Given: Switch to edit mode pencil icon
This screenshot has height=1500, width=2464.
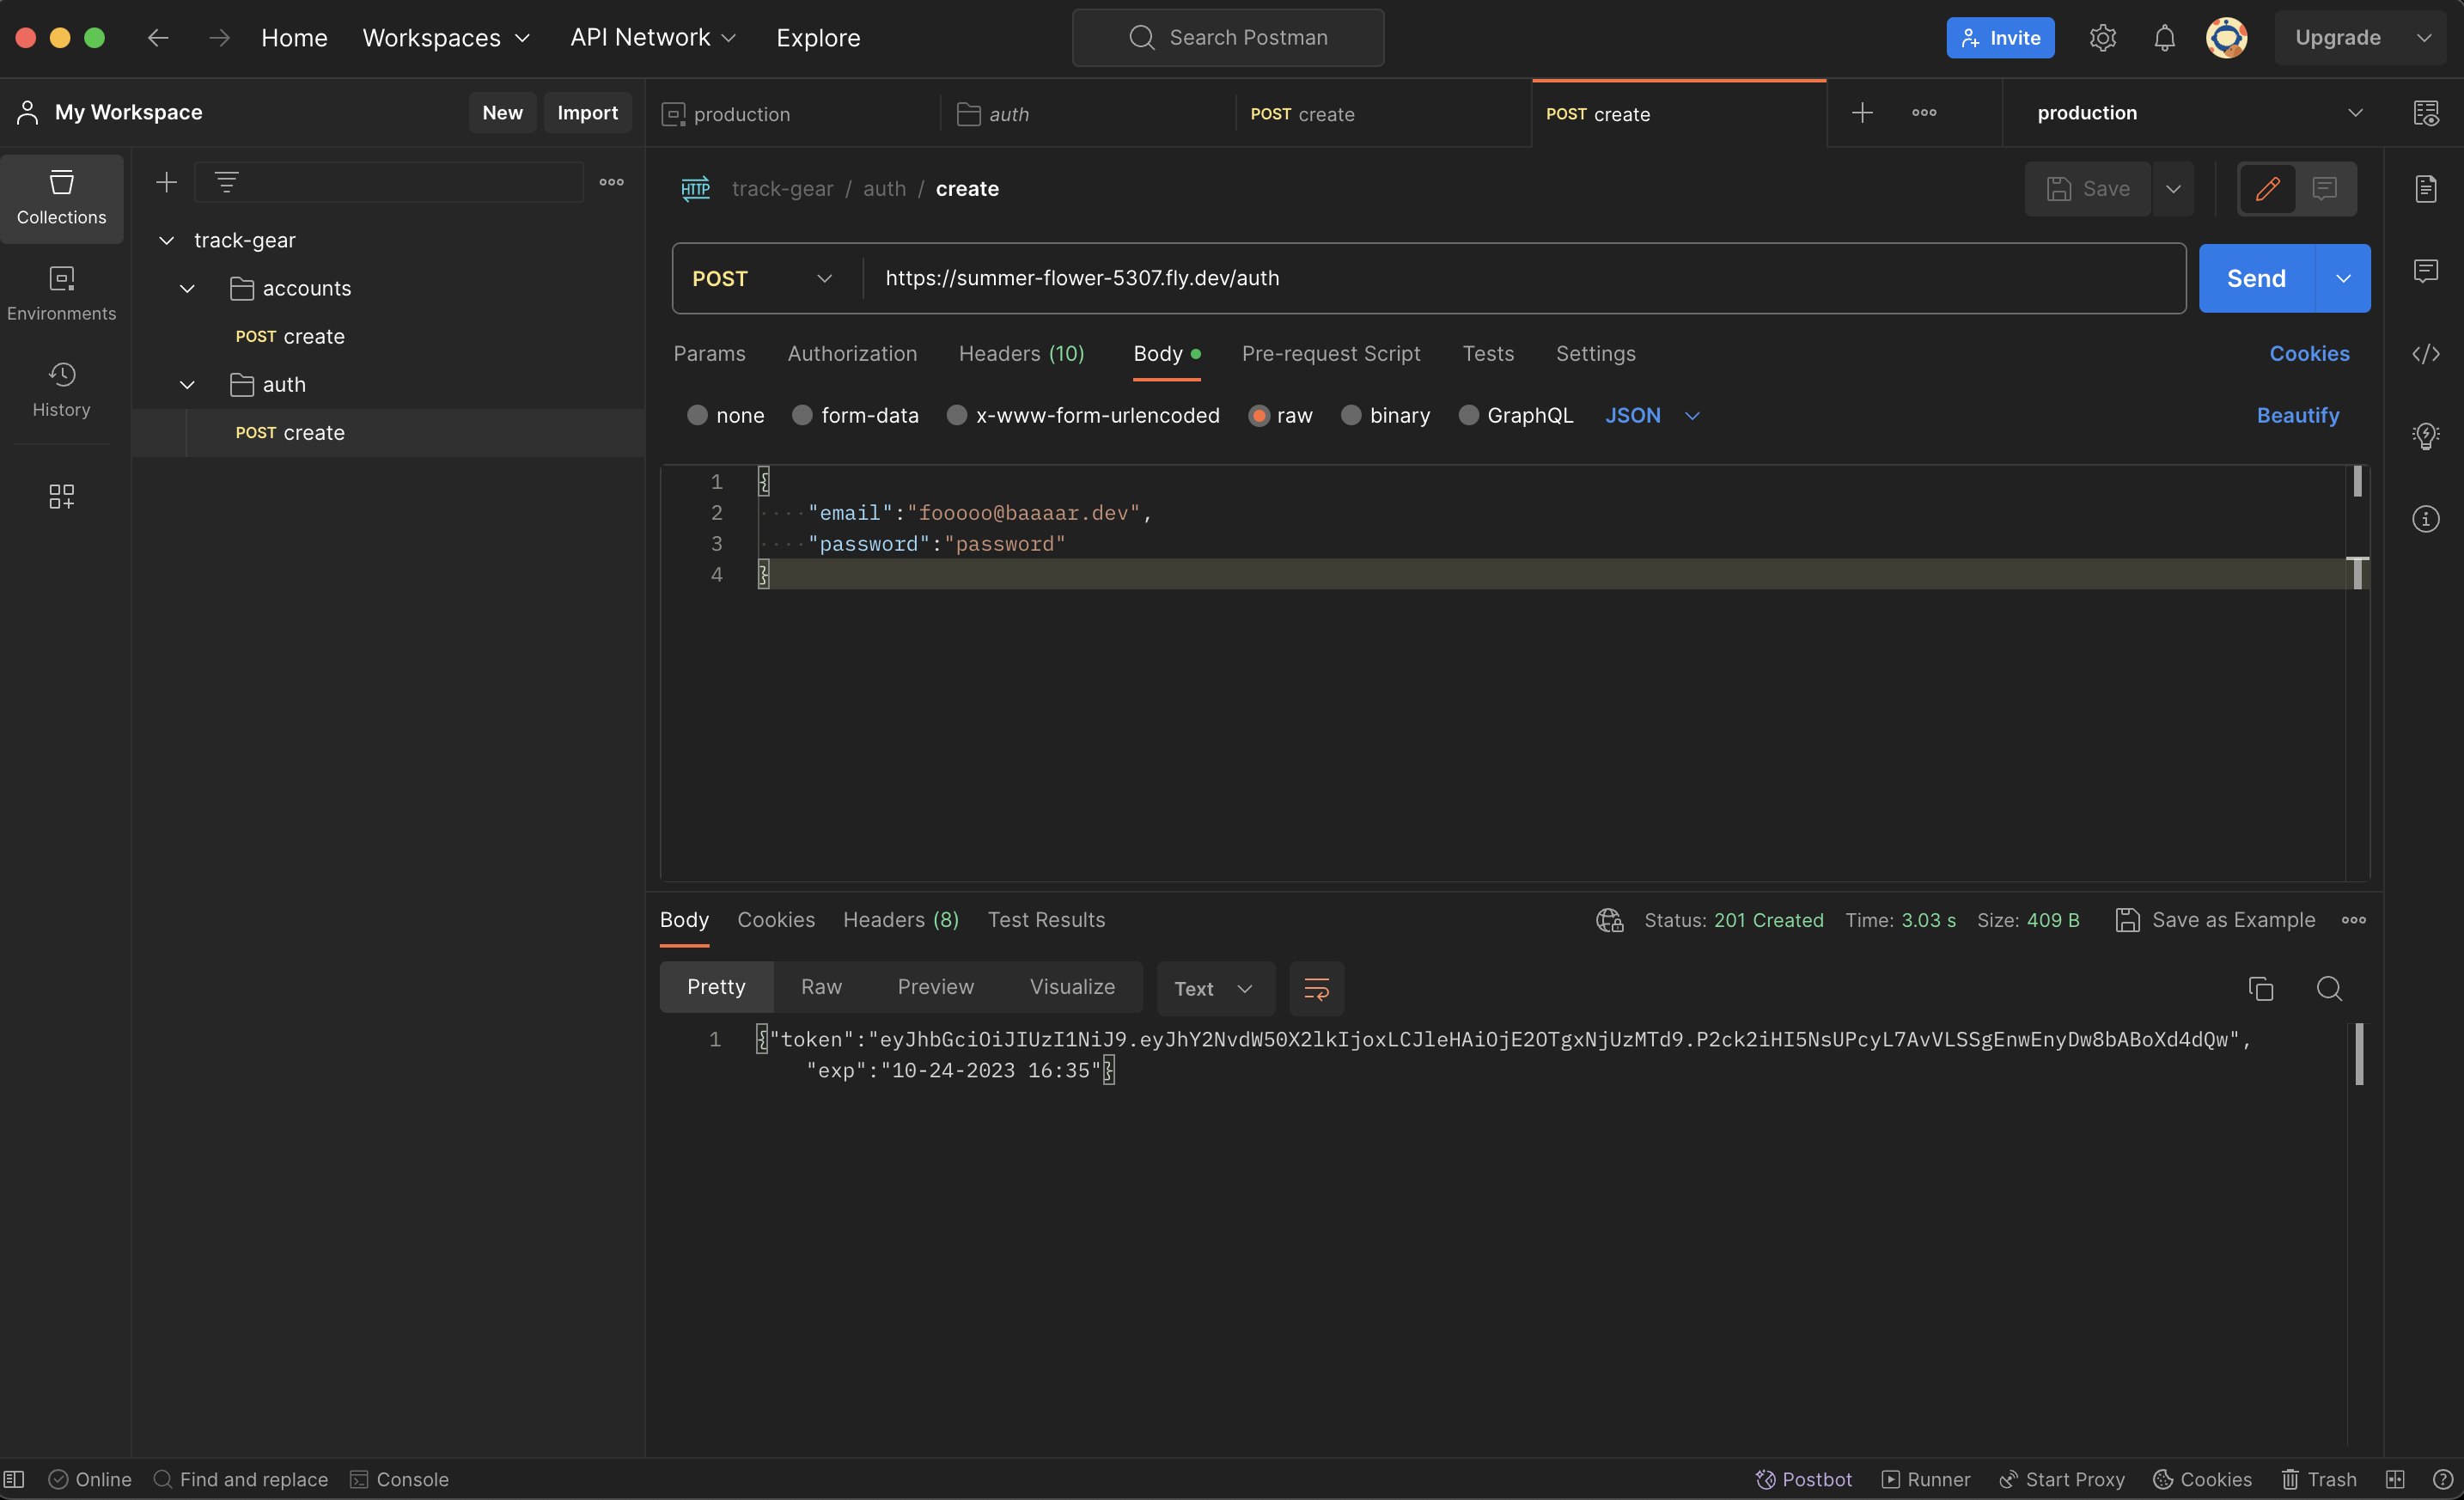Looking at the screenshot, I should 2267,189.
